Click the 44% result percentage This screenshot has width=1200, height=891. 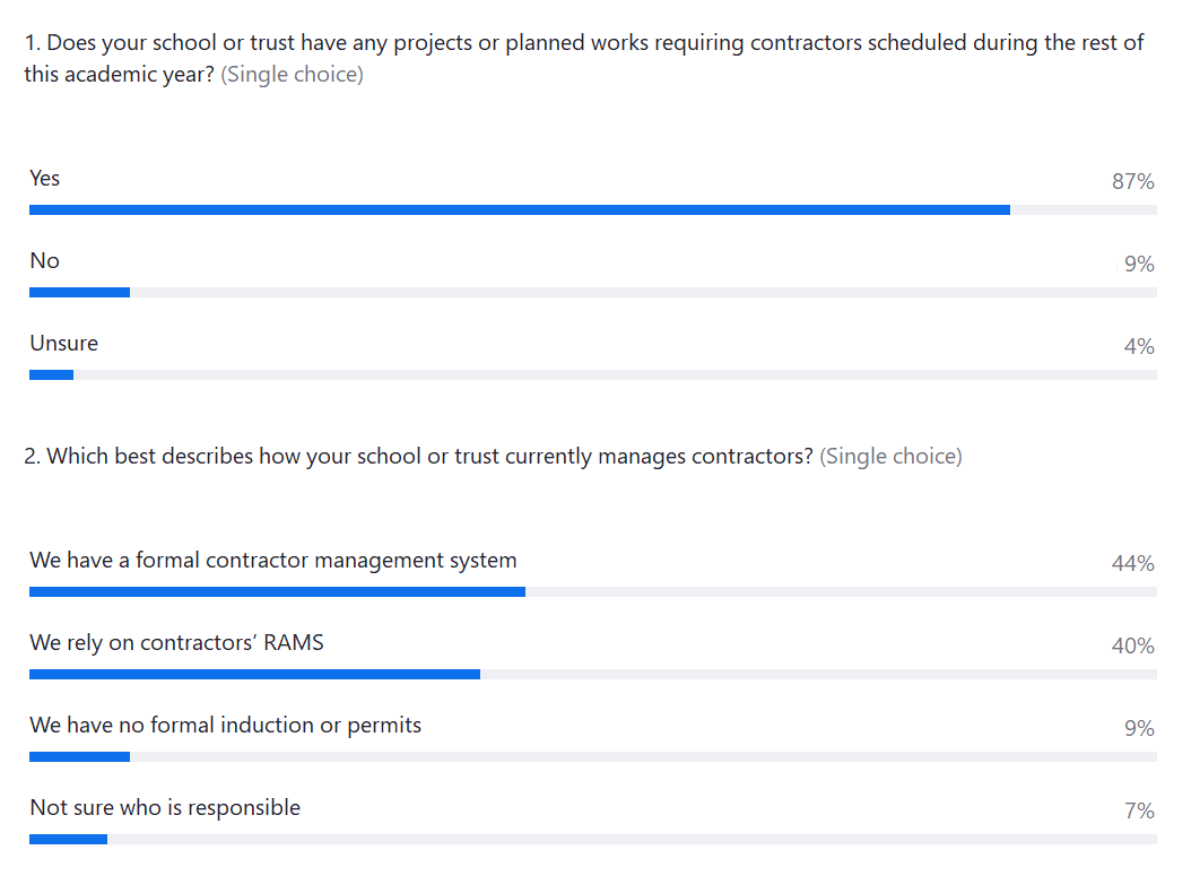pyautogui.click(x=1132, y=564)
